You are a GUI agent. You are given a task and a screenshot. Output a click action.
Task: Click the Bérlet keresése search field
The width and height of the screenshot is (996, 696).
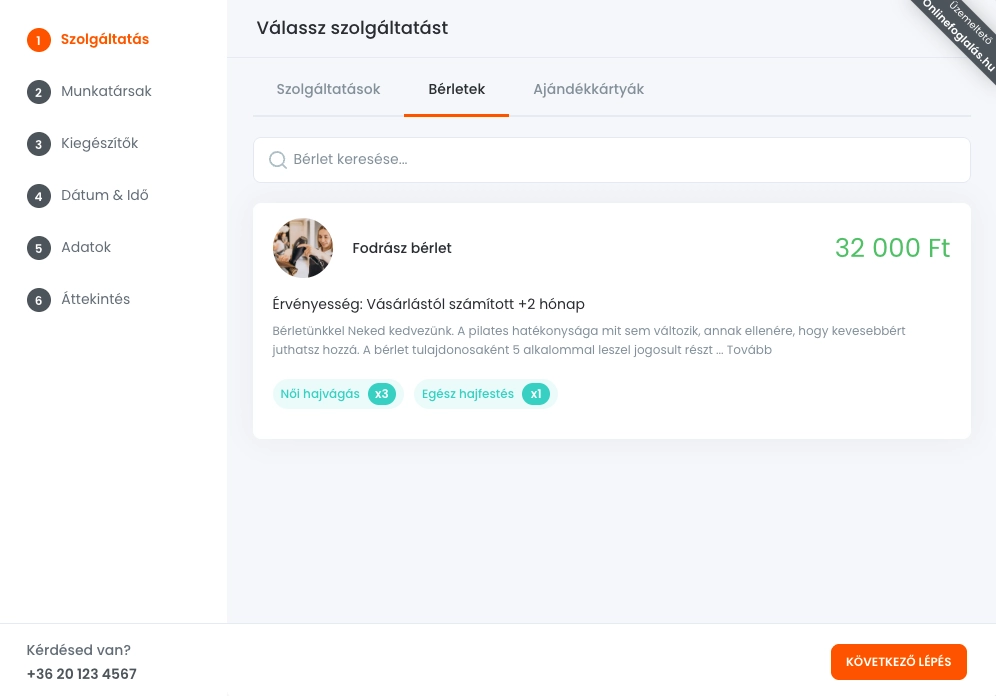click(x=620, y=160)
